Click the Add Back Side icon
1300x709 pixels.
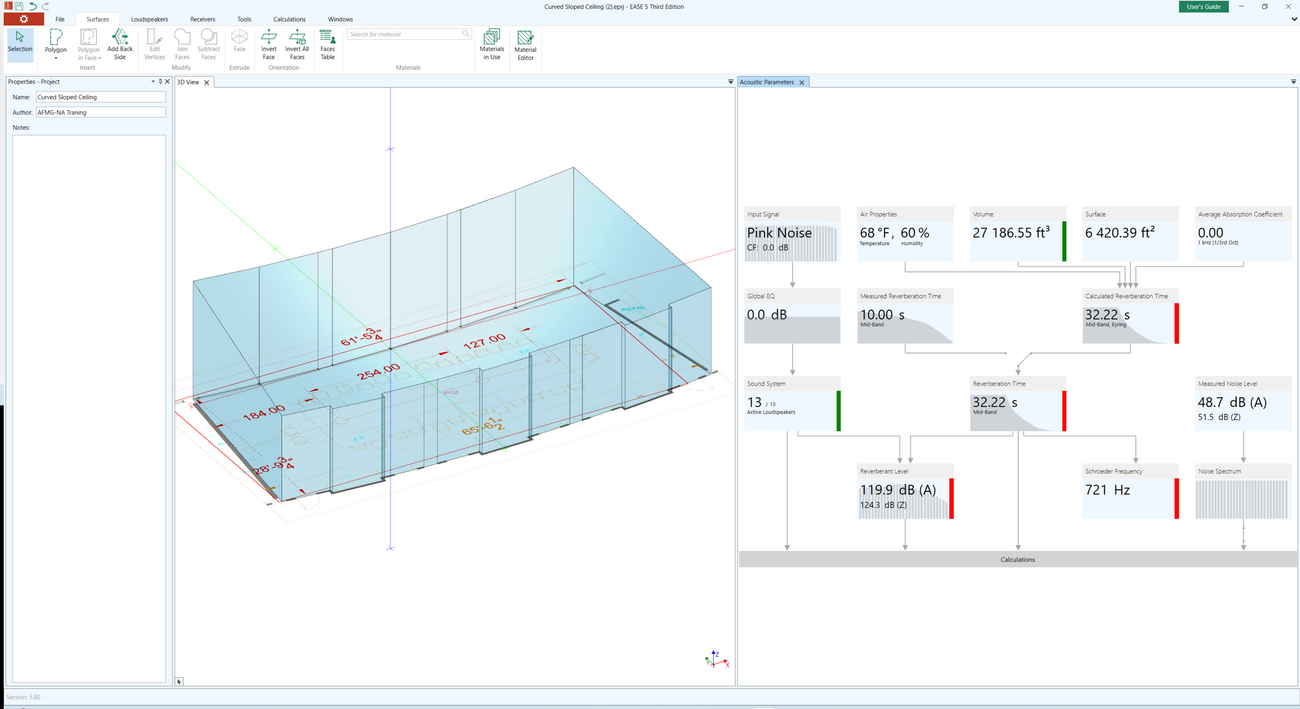(120, 43)
